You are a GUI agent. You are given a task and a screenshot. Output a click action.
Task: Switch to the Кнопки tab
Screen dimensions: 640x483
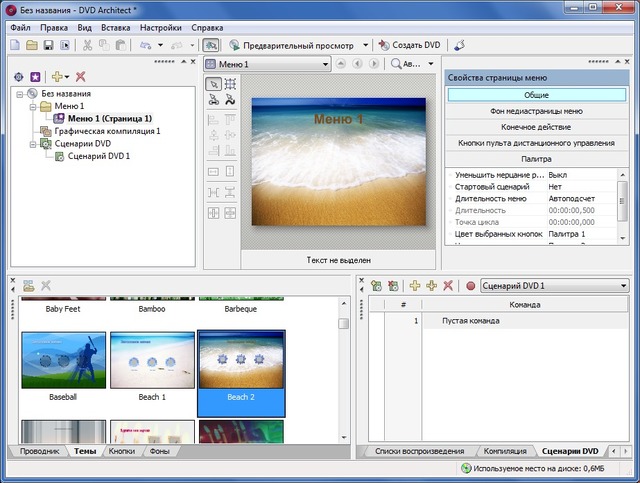121,452
